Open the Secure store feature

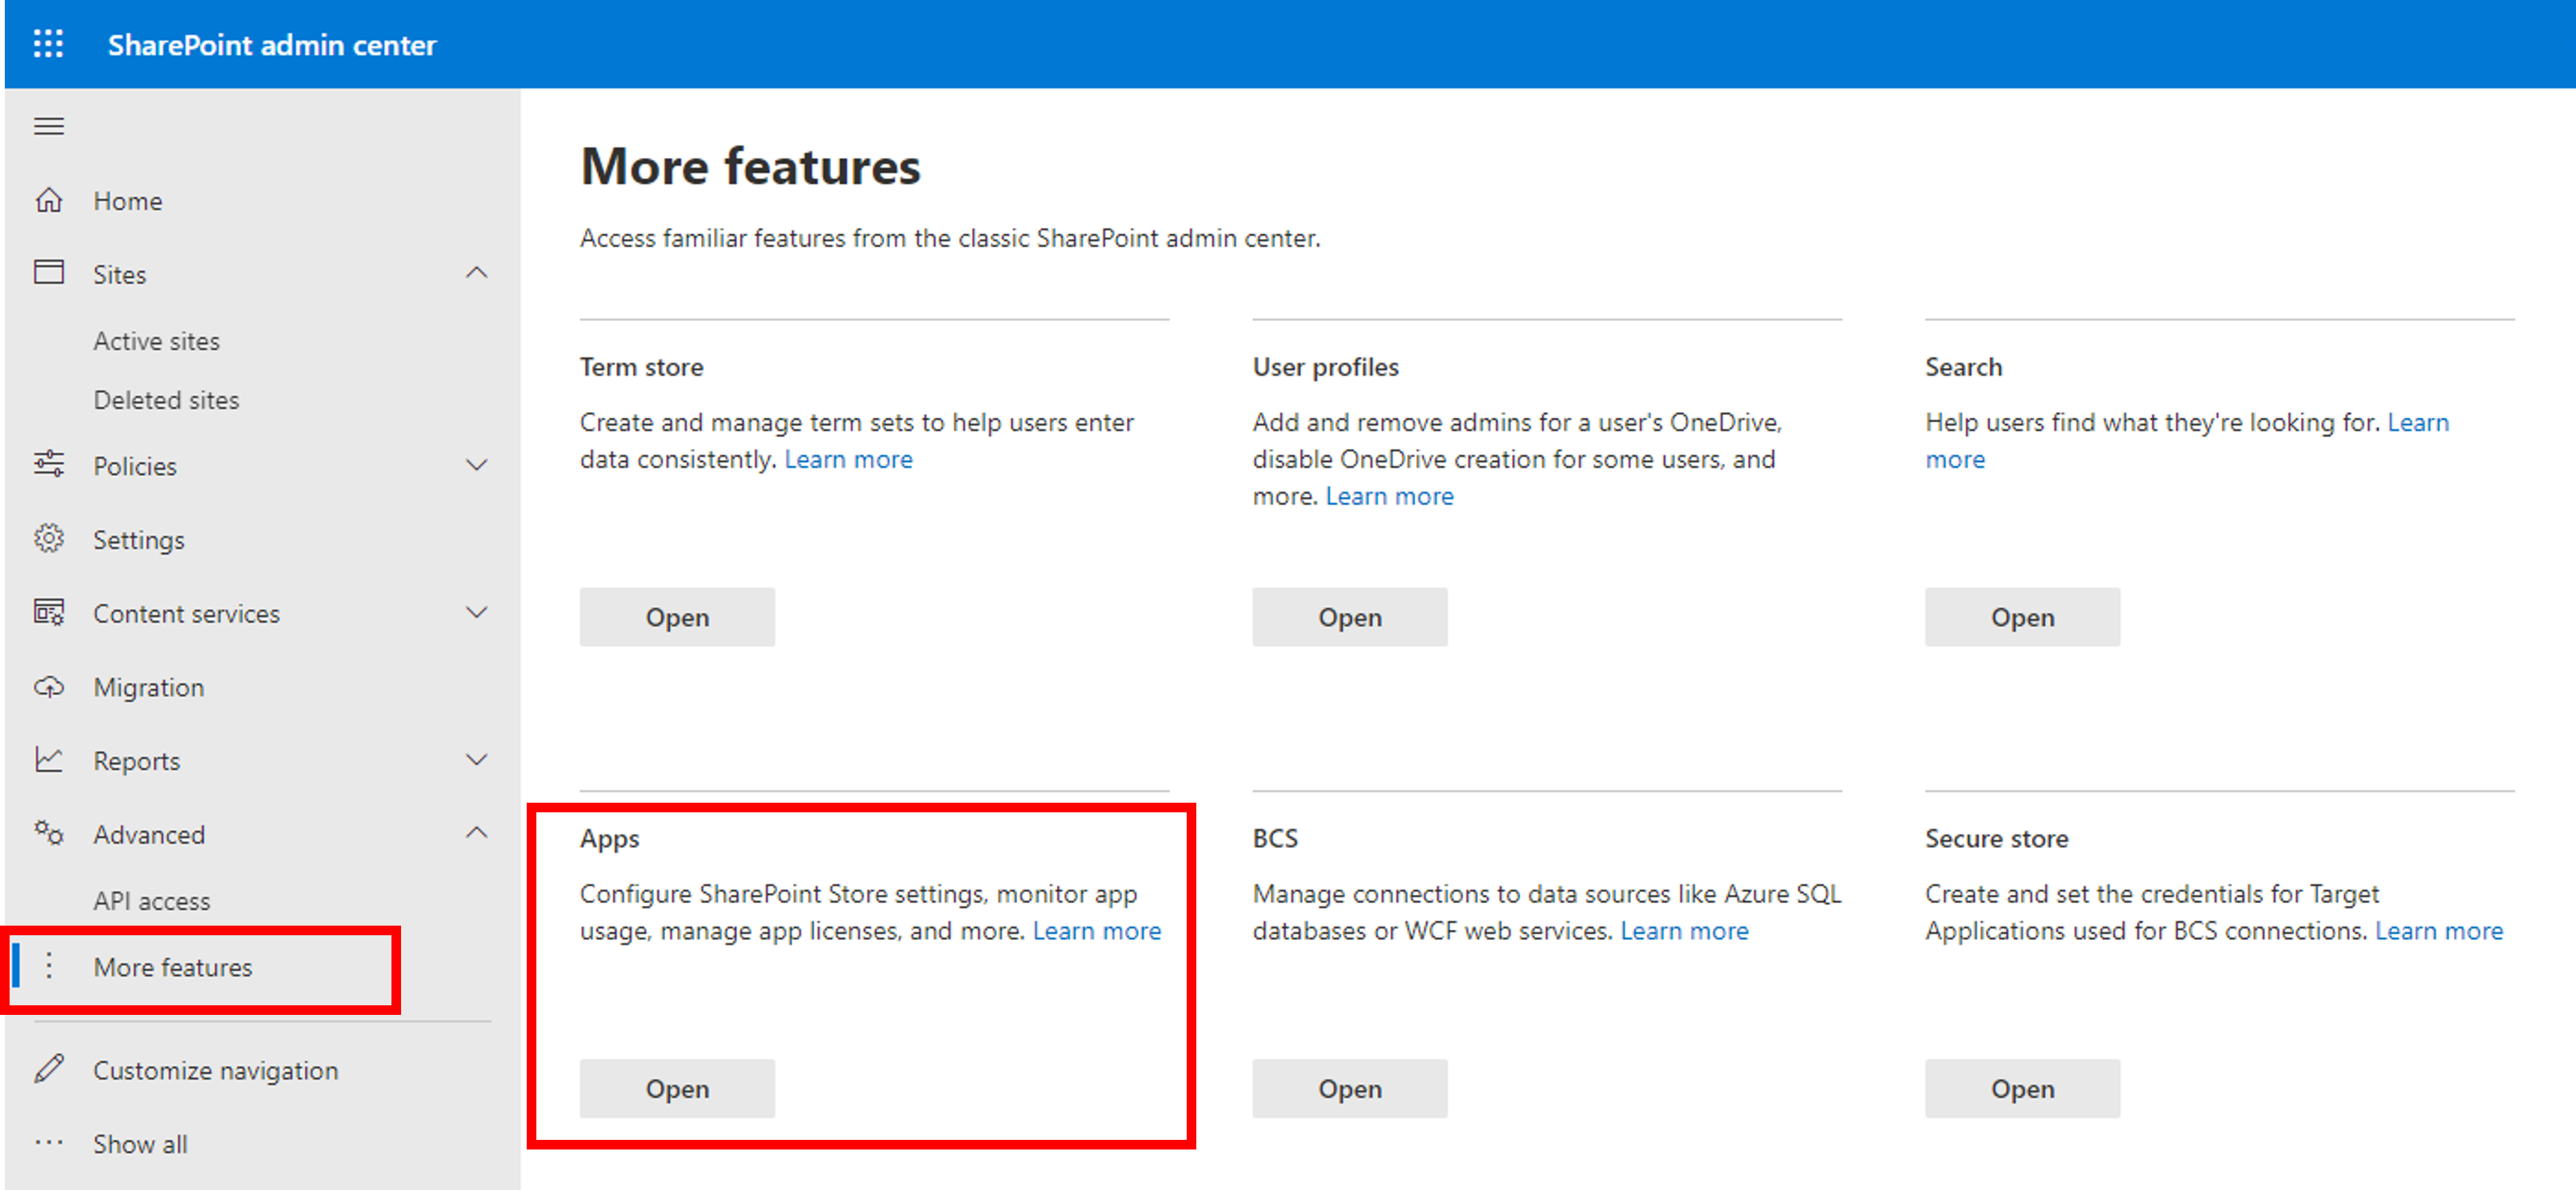pos(2022,1088)
